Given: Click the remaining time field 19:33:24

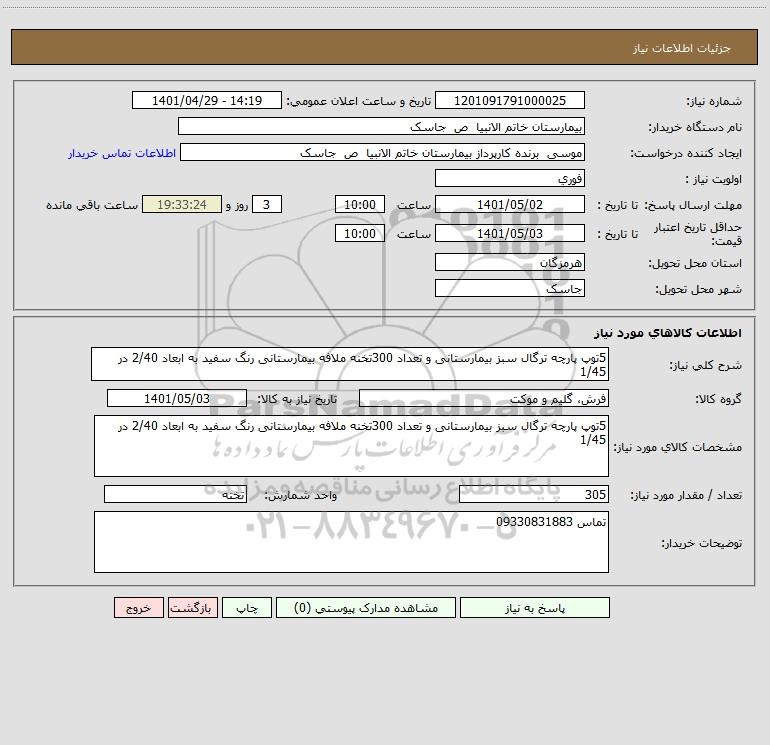Looking at the screenshot, I should pyautogui.click(x=182, y=204).
